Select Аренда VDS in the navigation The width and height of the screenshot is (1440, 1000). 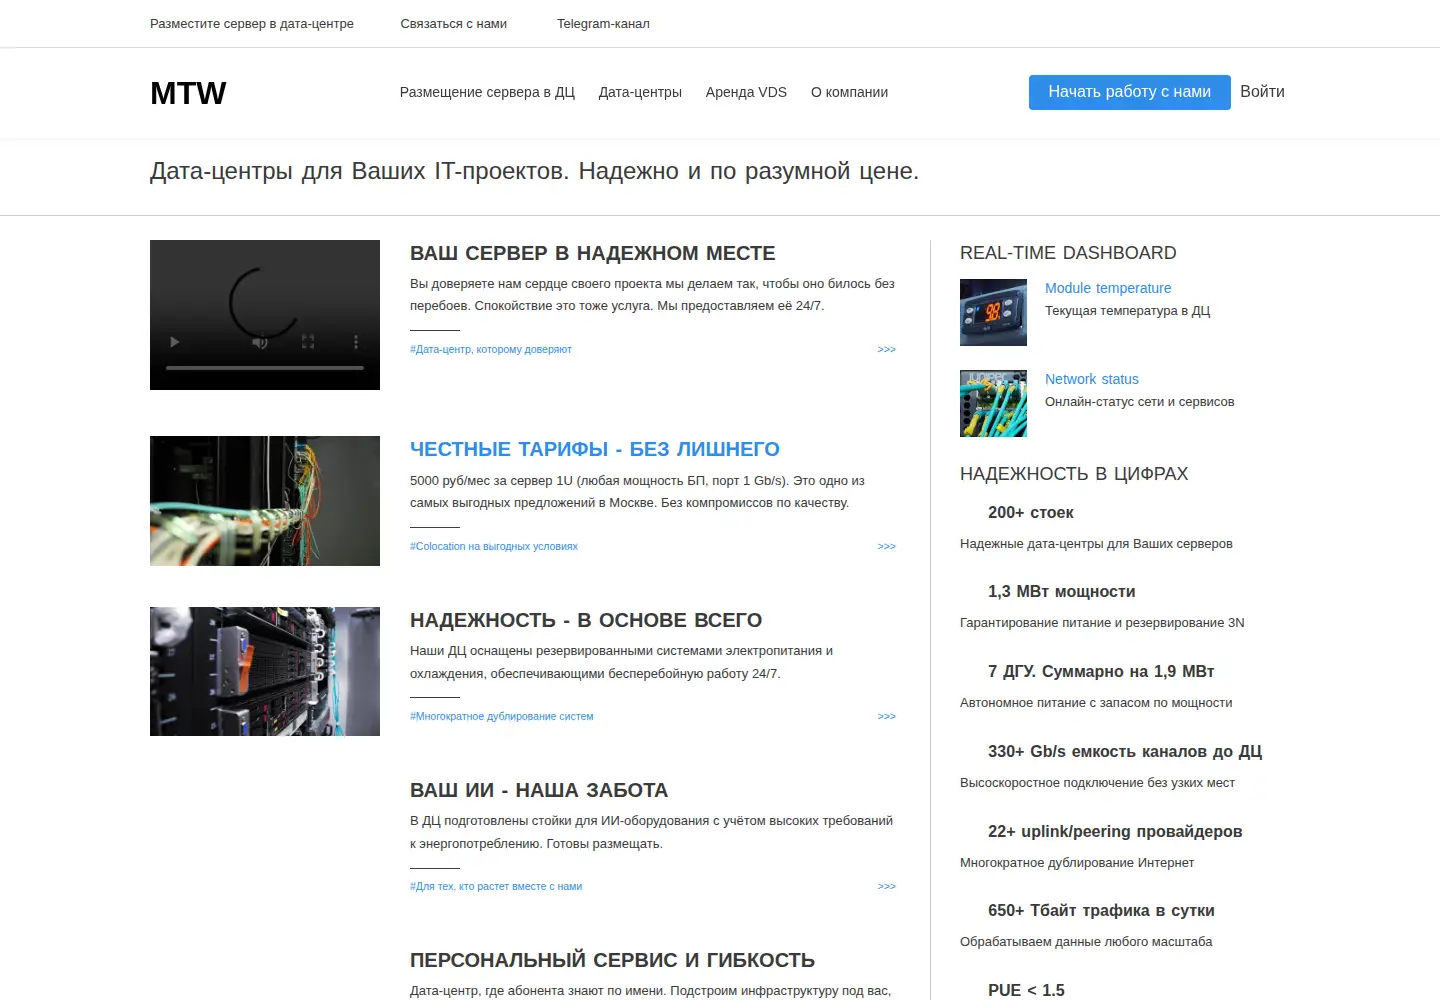click(746, 92)
